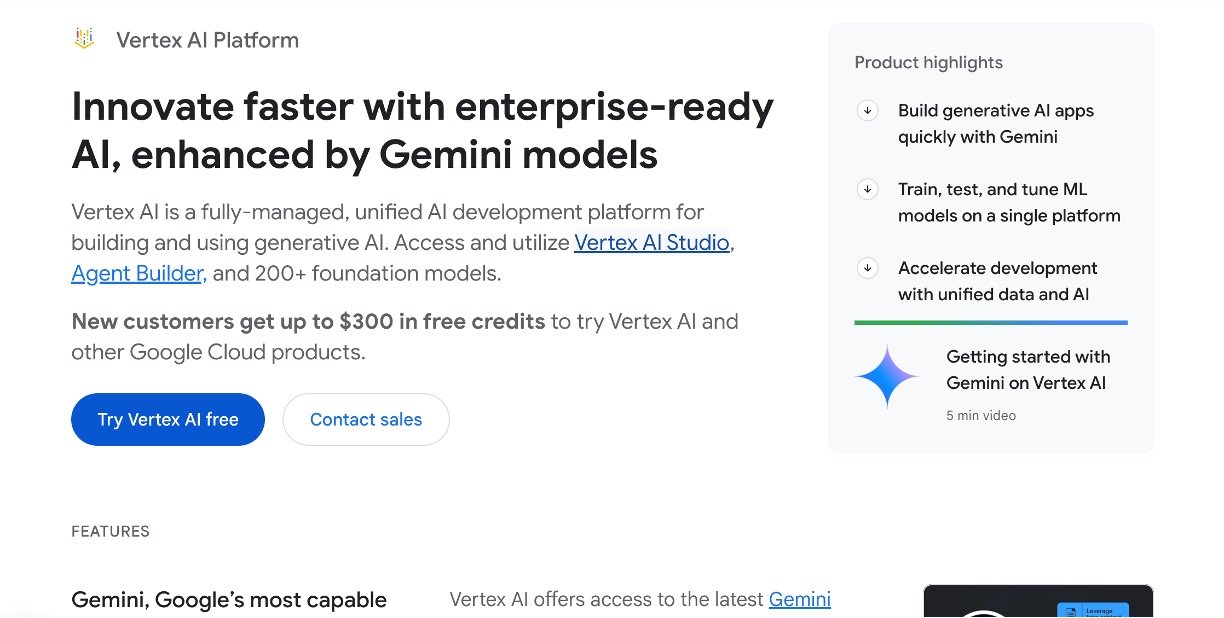Select Accelerate development with unified data highlight

click(997, 281)
